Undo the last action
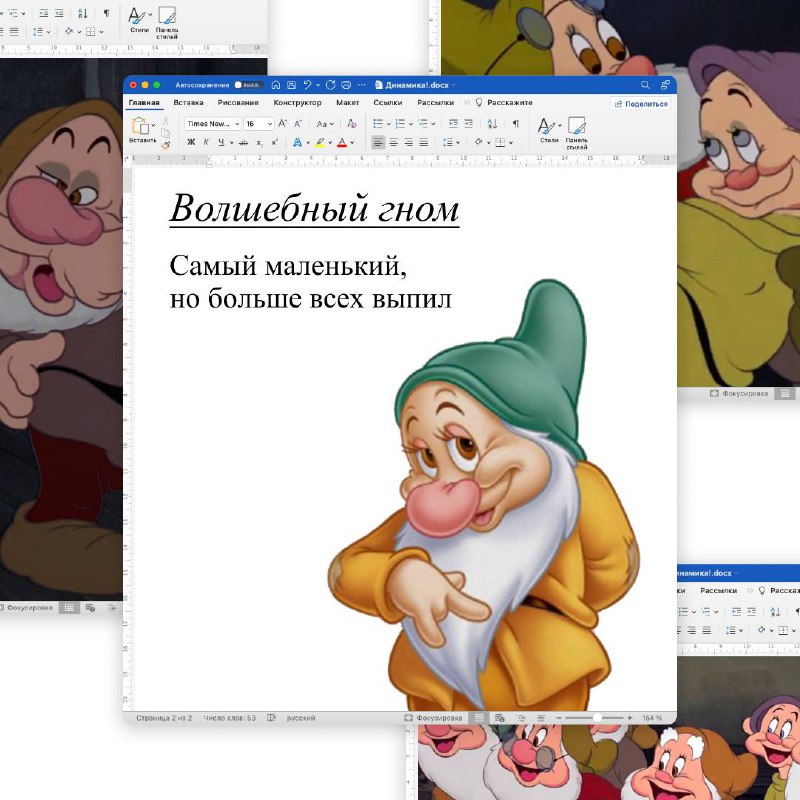The image size is (800, 800). tap(307, 85)
